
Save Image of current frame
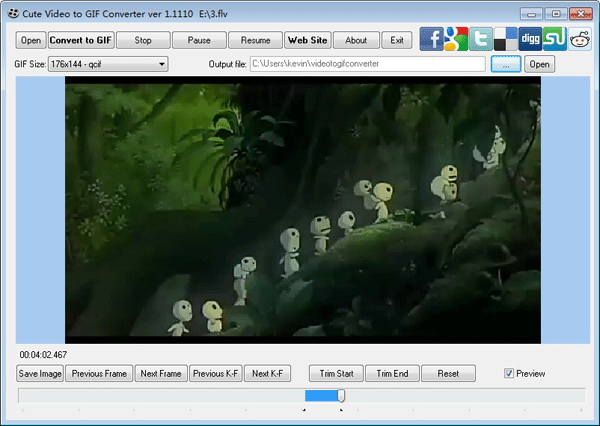coord(40,374)
